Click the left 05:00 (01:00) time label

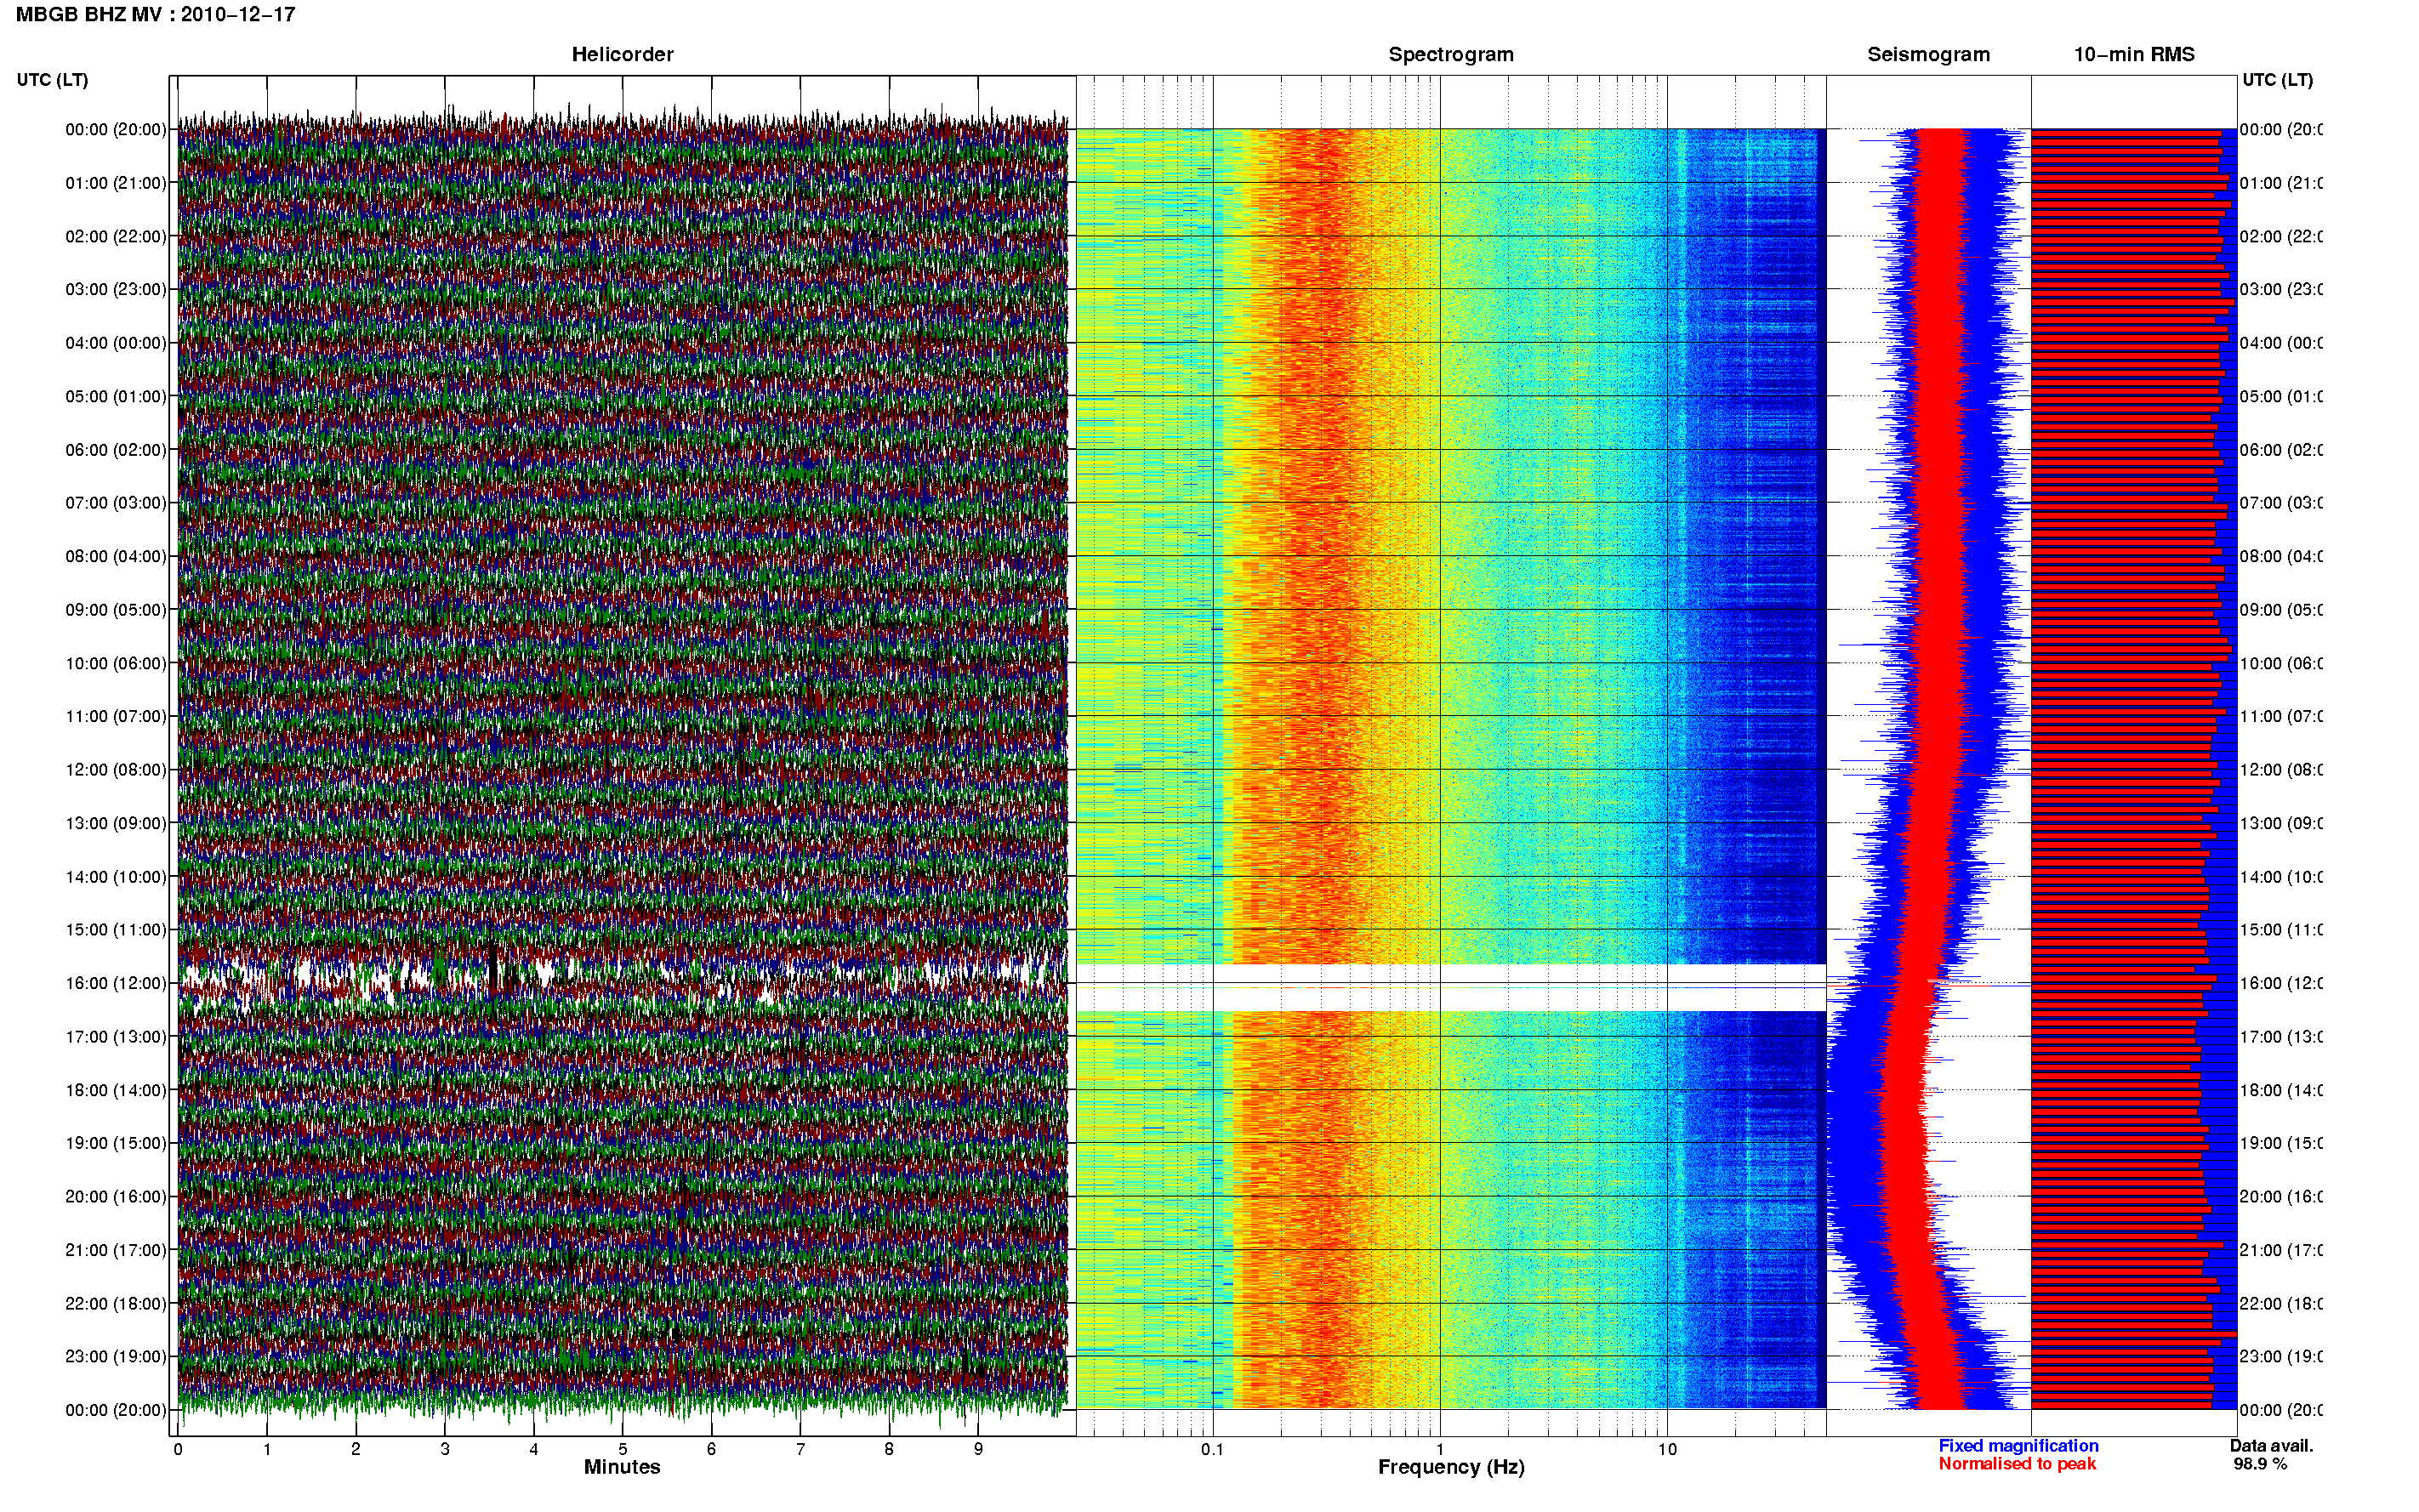tap(116, 396)
